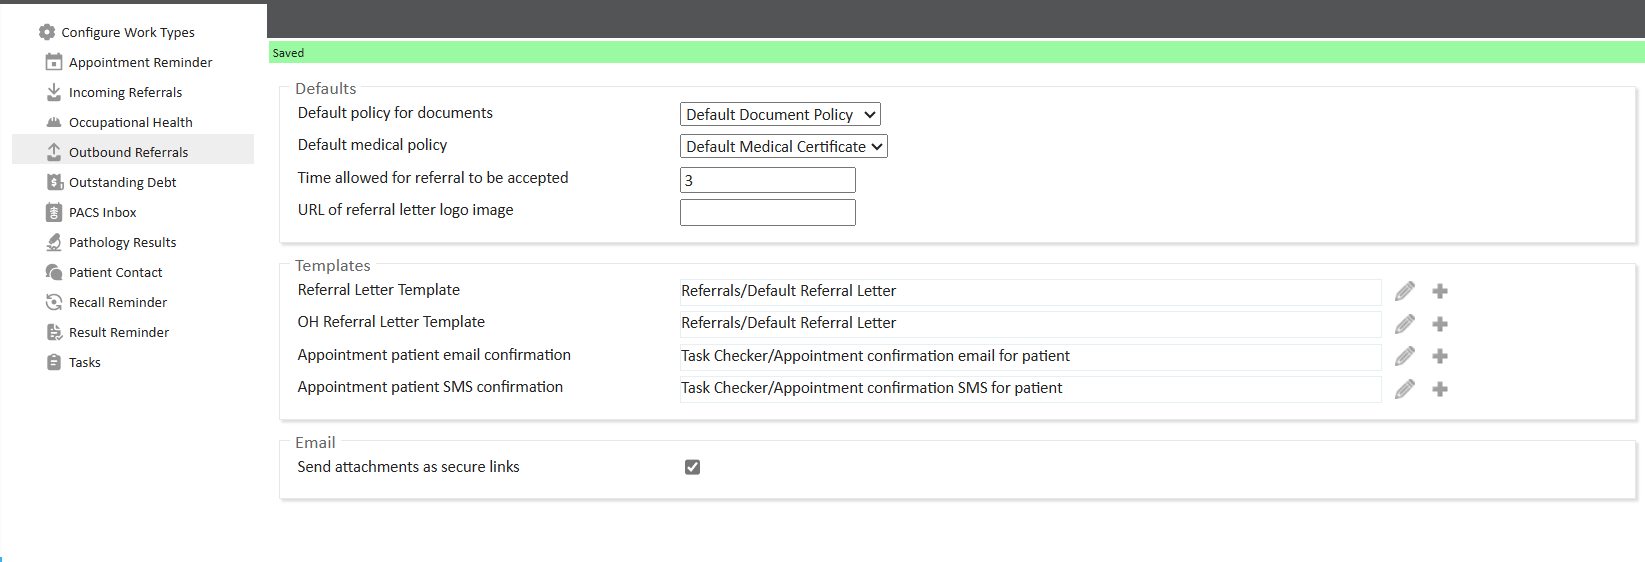
Task: Add a new Appointment patient SMS confirmation template
Action: (x=1440, y=389)
